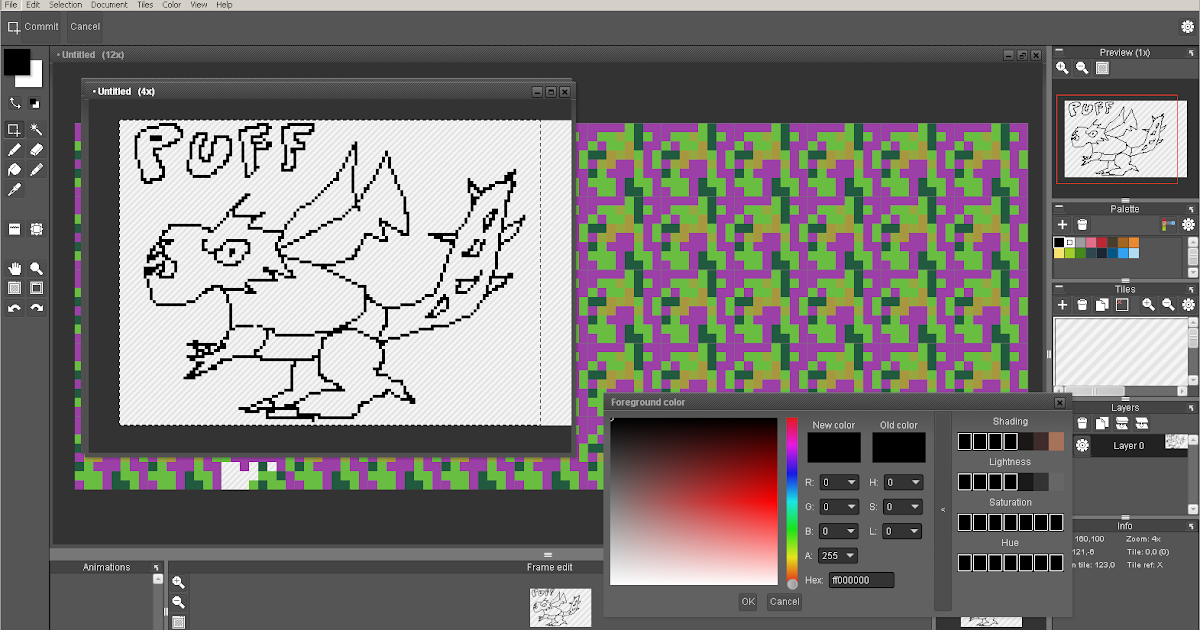Screen dimensions: 1200x630
Task: Click Cancel in Foreground color dialog
Action: point(784,601)
